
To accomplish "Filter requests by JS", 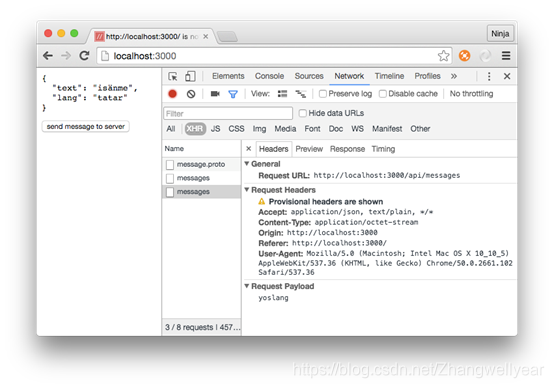I will point(215,129).
